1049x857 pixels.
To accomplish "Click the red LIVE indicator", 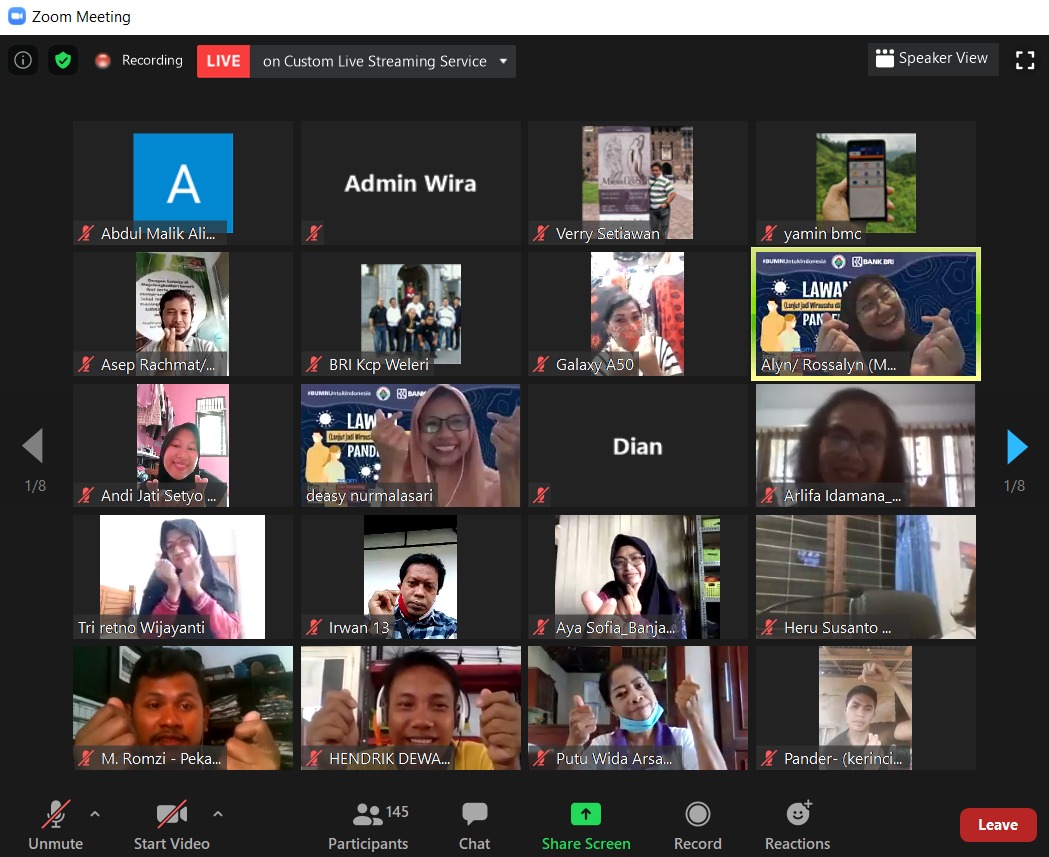I will tap(223, 61).
